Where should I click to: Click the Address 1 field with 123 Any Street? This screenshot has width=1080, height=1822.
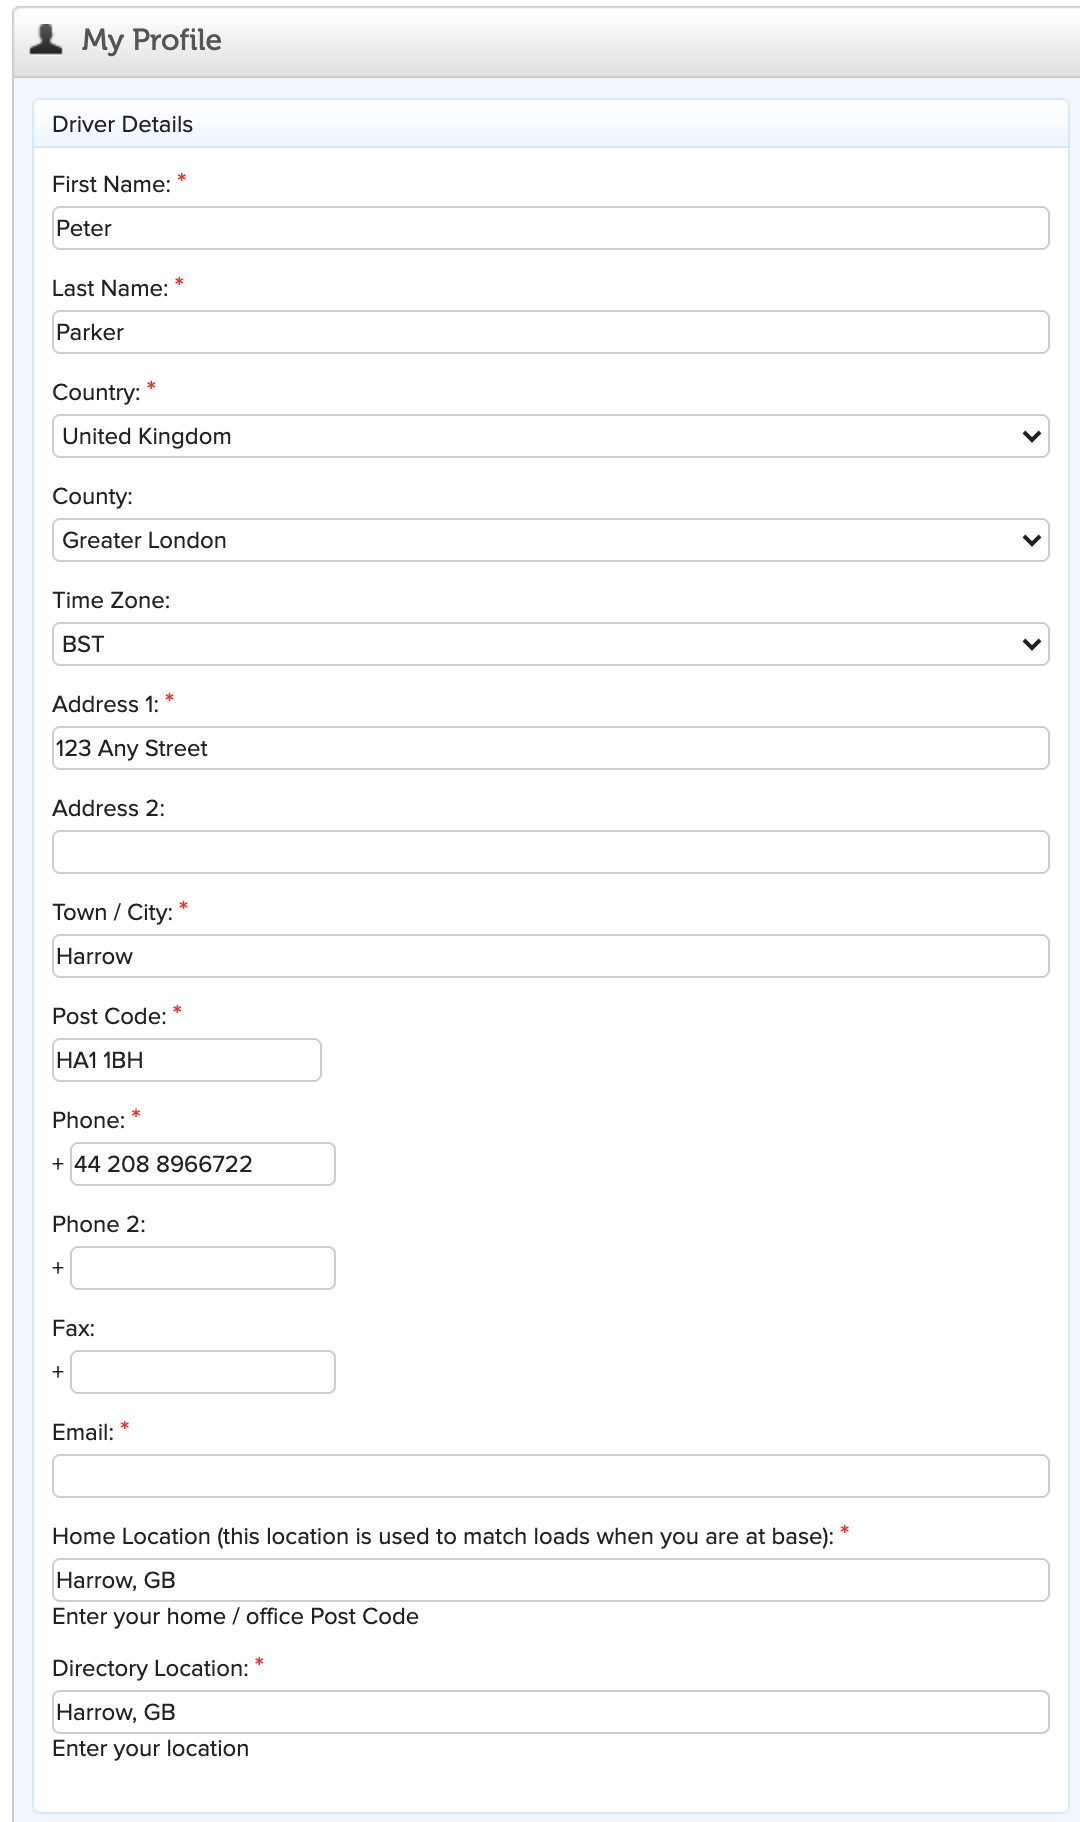550,748
